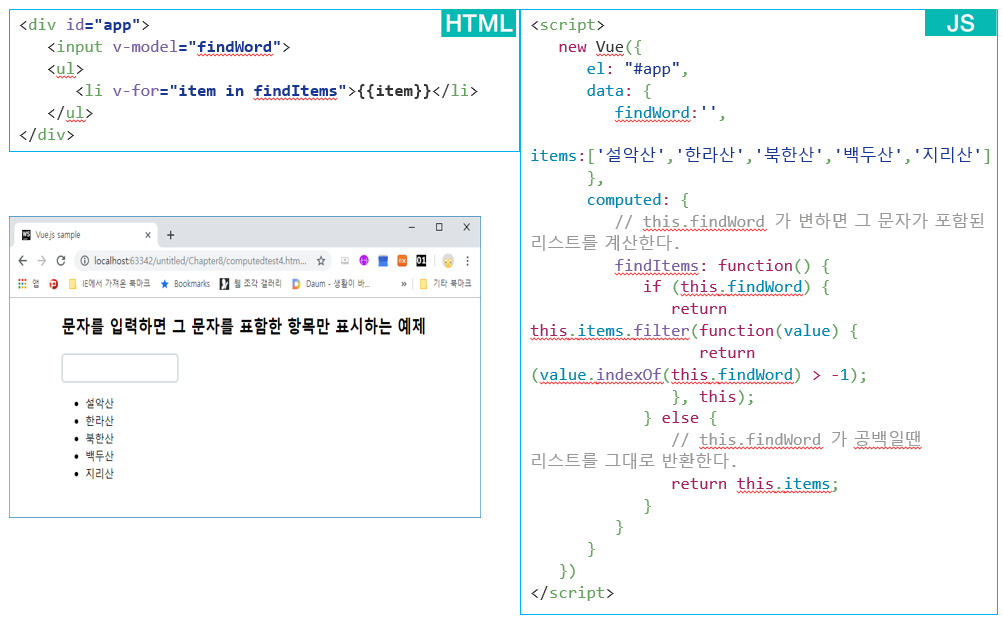Open the '기타 북마크' folder
Screen dimensions: 1003x619
pos(445,284)
